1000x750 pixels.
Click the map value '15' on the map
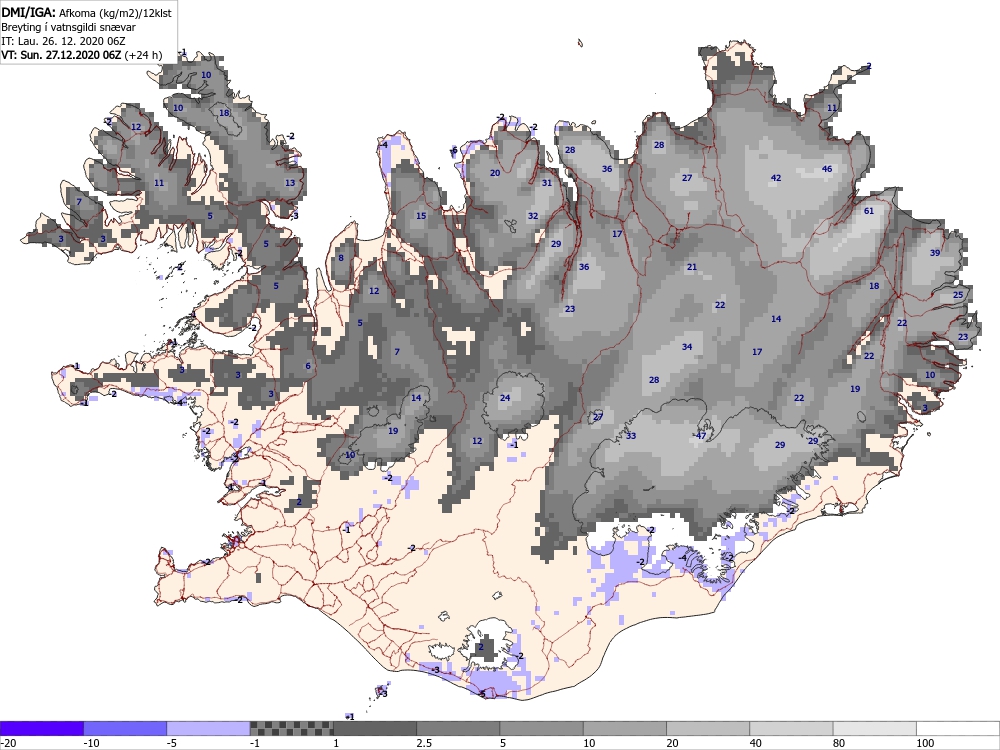[421, 216]
